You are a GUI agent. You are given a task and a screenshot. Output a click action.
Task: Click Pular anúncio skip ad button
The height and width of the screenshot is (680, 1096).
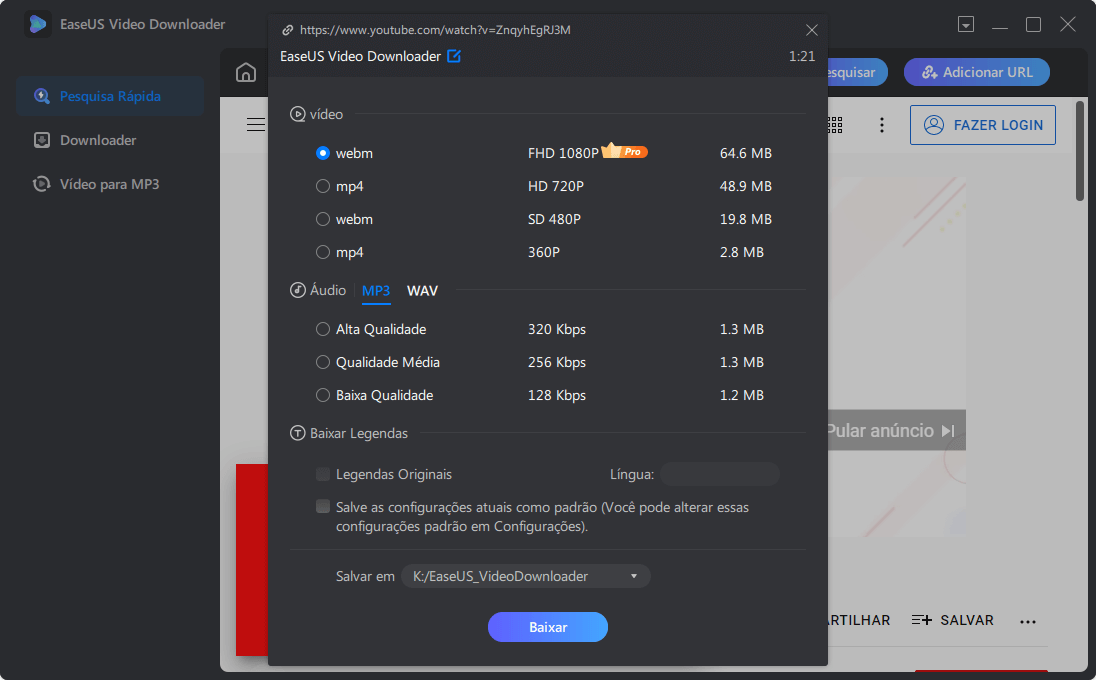(897, 430)
